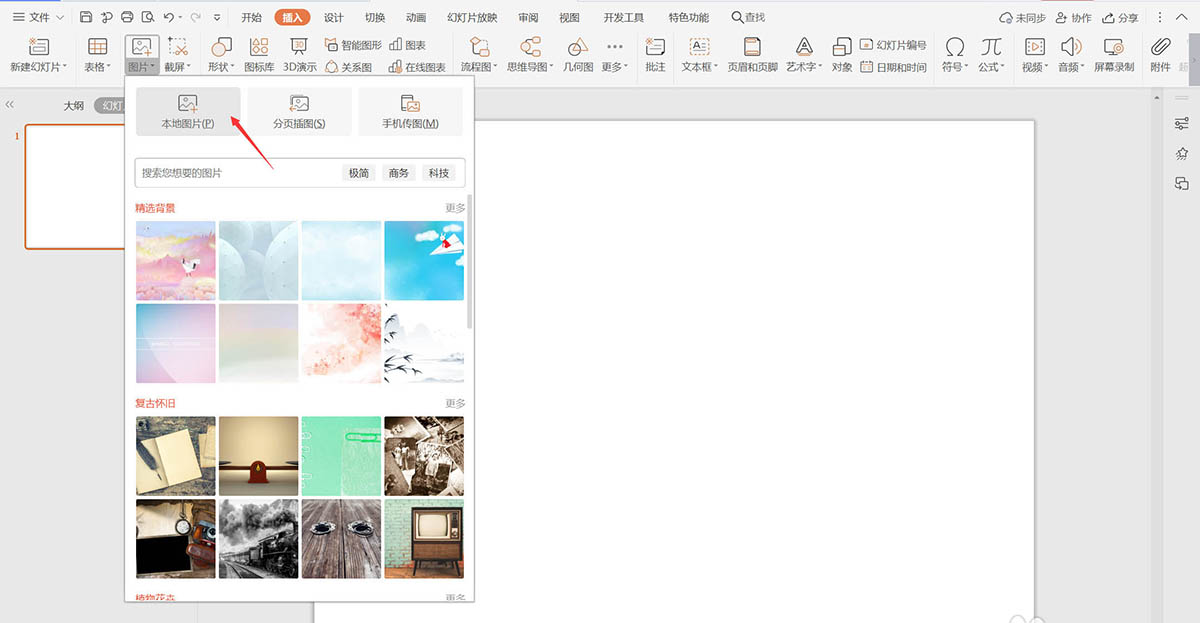Toggle the 科技 filter tag
This screenshot has width=1200, height=623.
439,173
